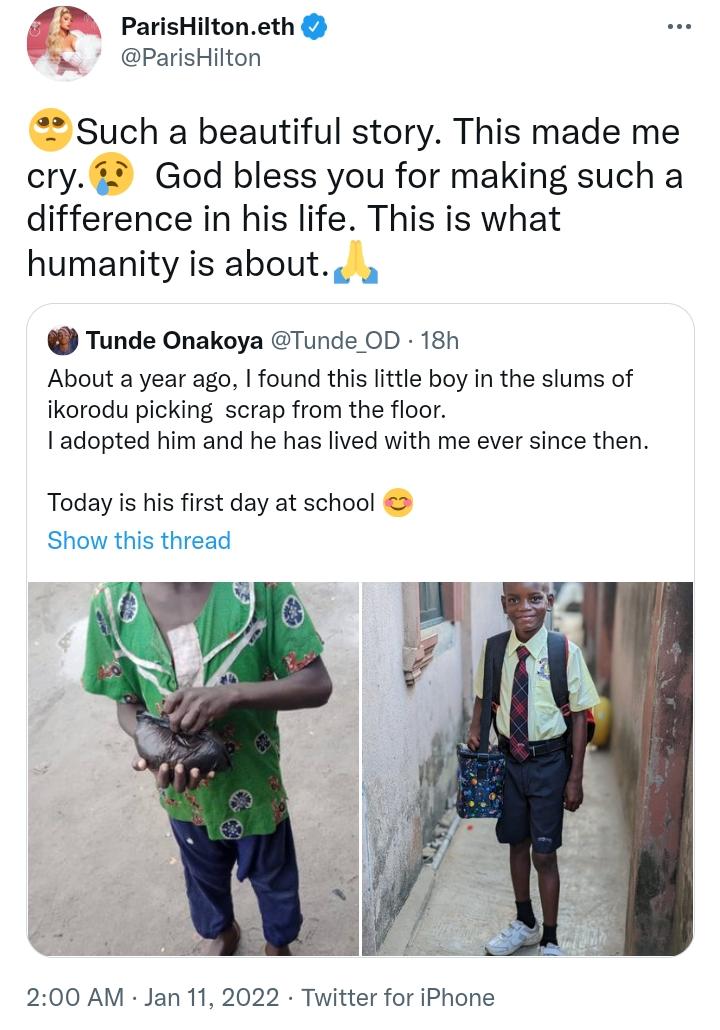The image size is (720, 1030).
Task: Click the blushing smile emoji after 'school'
Action: (398, 503)
